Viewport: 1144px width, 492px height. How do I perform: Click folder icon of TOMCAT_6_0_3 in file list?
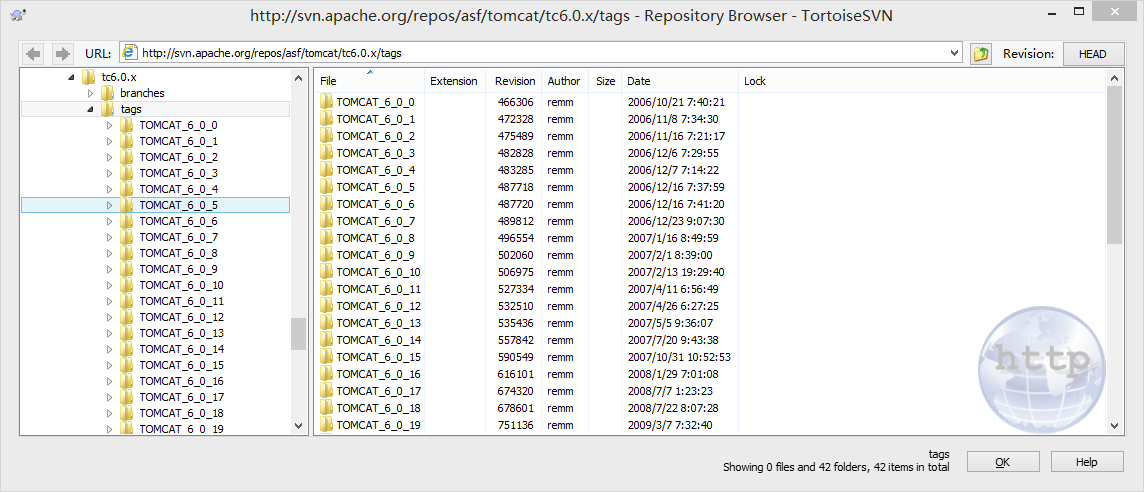point(326,153)
